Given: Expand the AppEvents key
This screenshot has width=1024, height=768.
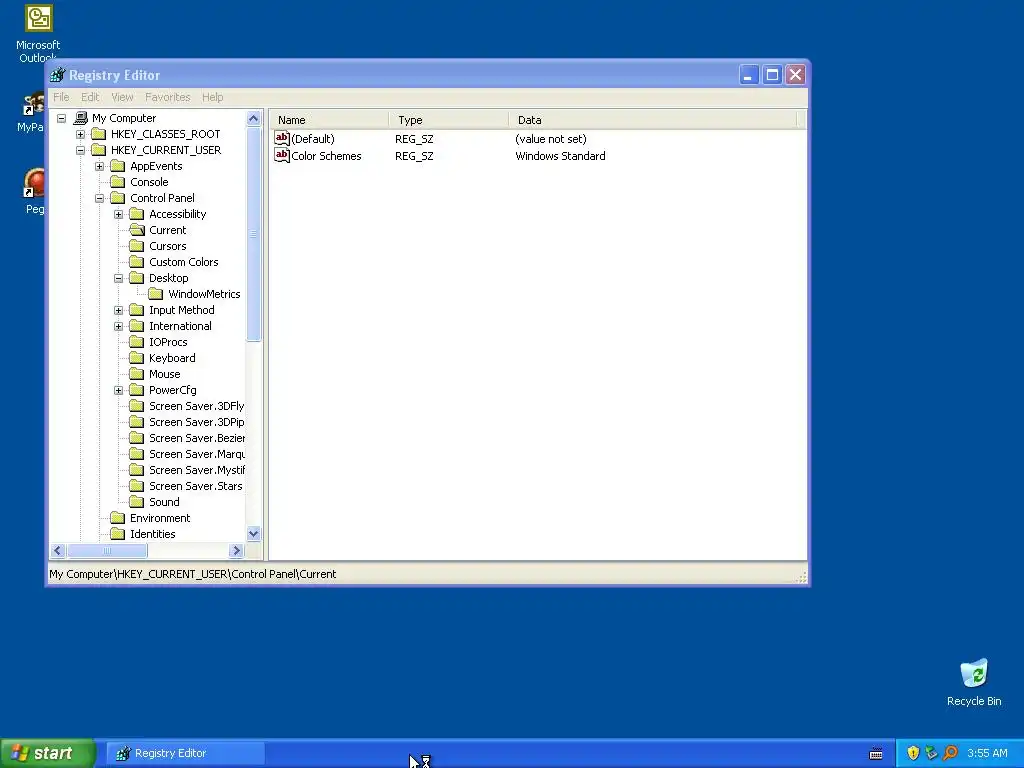Looking at the screenshot, I should pyautogui.click(x=99, y=166).
